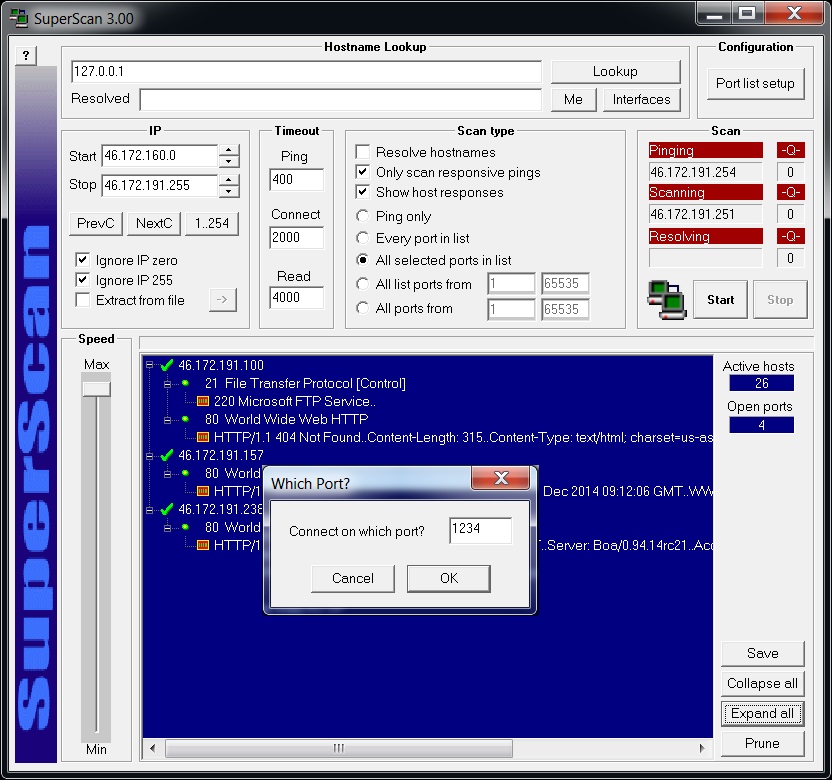Toggle the Ignore IP 255 checkbox
This screenshot has height=780, width=832.
point(82,280)
